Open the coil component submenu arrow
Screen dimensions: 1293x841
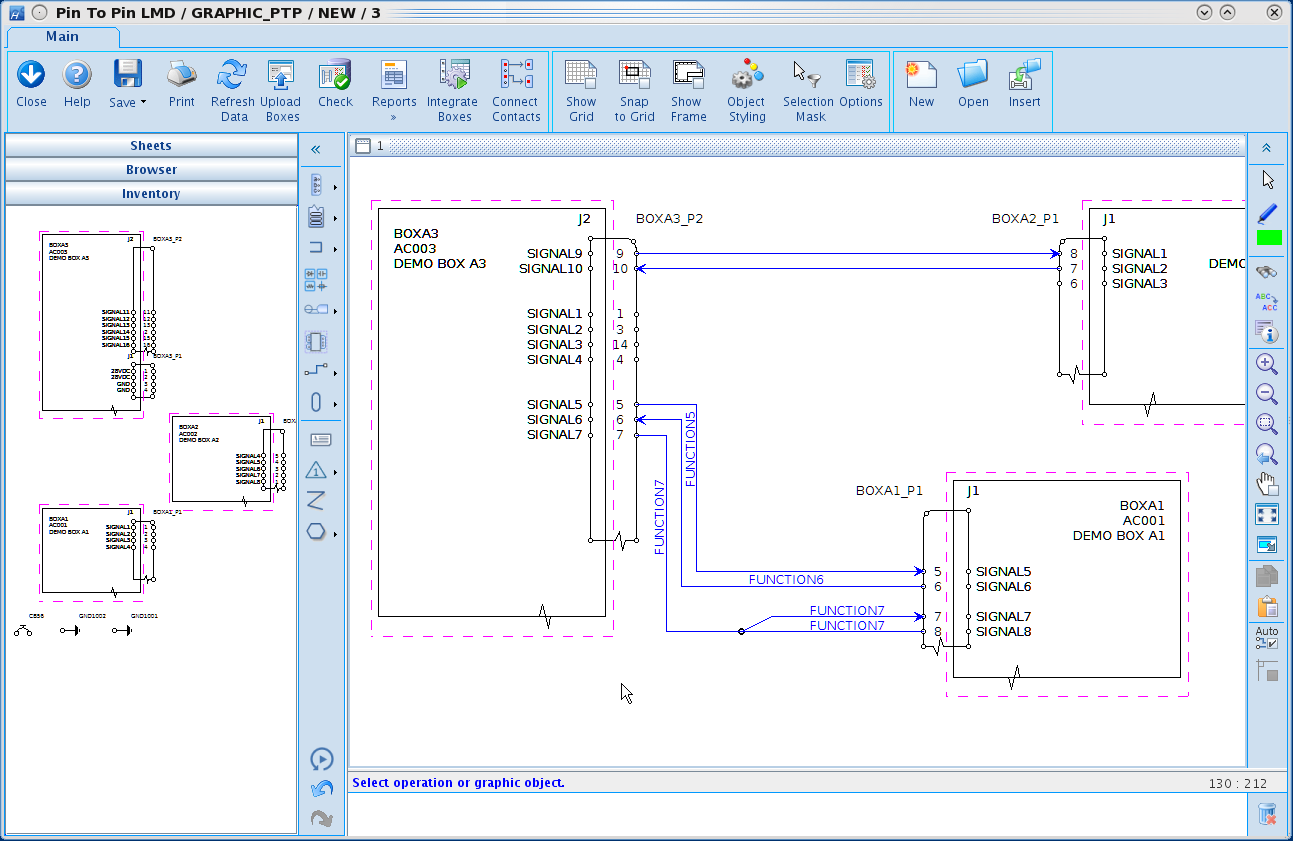coord(335,218)
